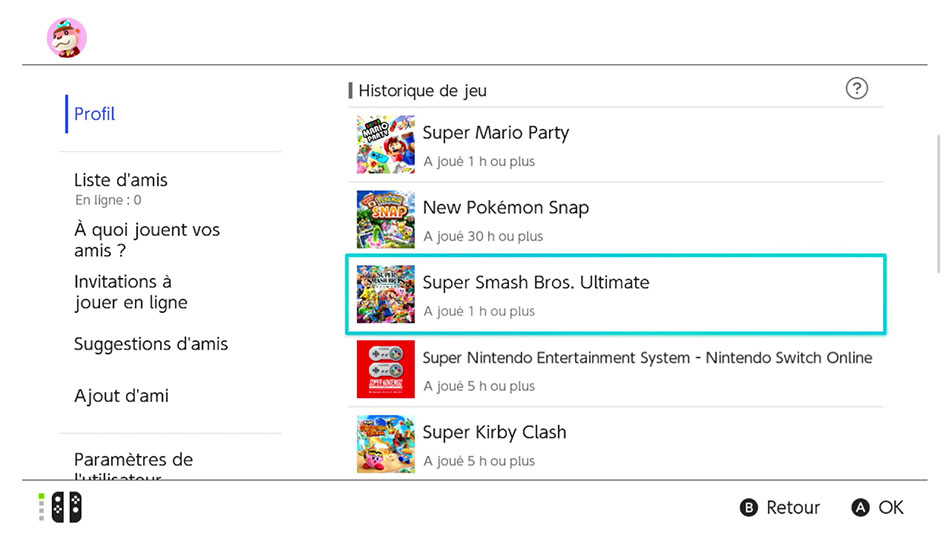Select À quoi jouent vos amis ?
Image resolution: width=950 pixels, height=534 pixels.
[x=147, y=240]
